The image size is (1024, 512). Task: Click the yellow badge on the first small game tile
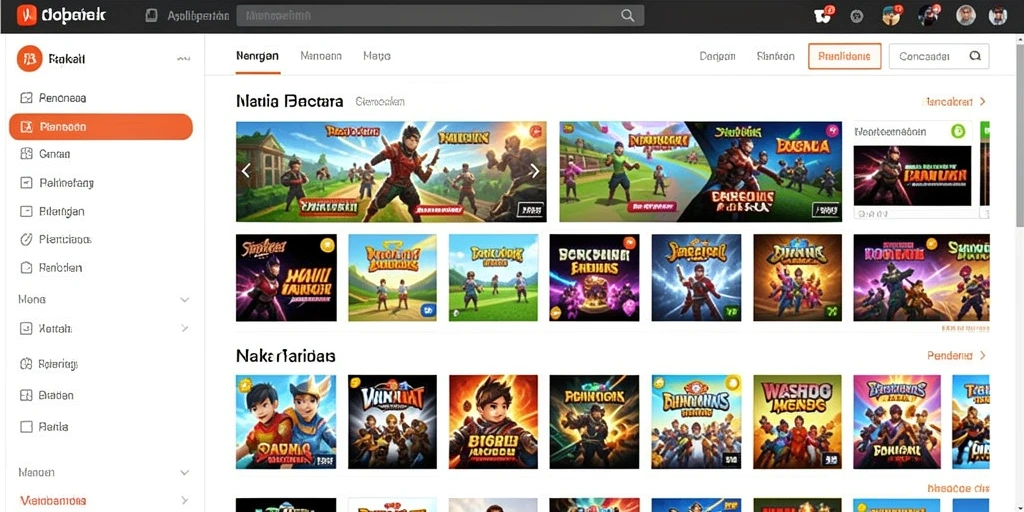point(327,245)
